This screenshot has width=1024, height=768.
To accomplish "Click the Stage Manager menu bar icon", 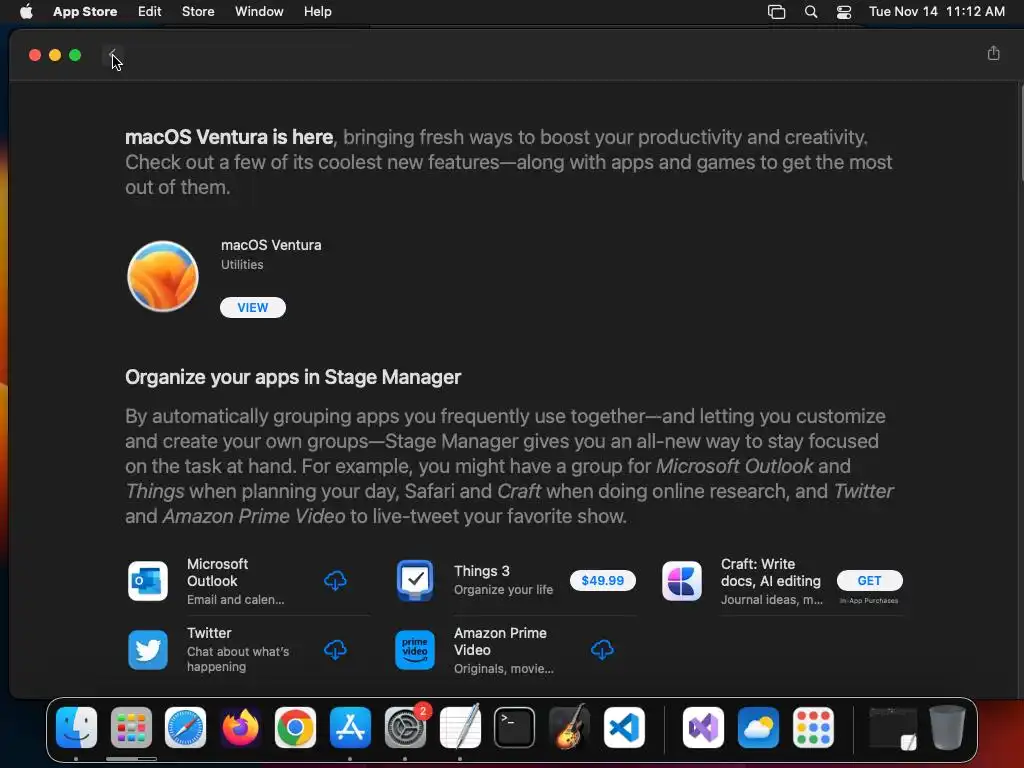I will coord(776,11).
